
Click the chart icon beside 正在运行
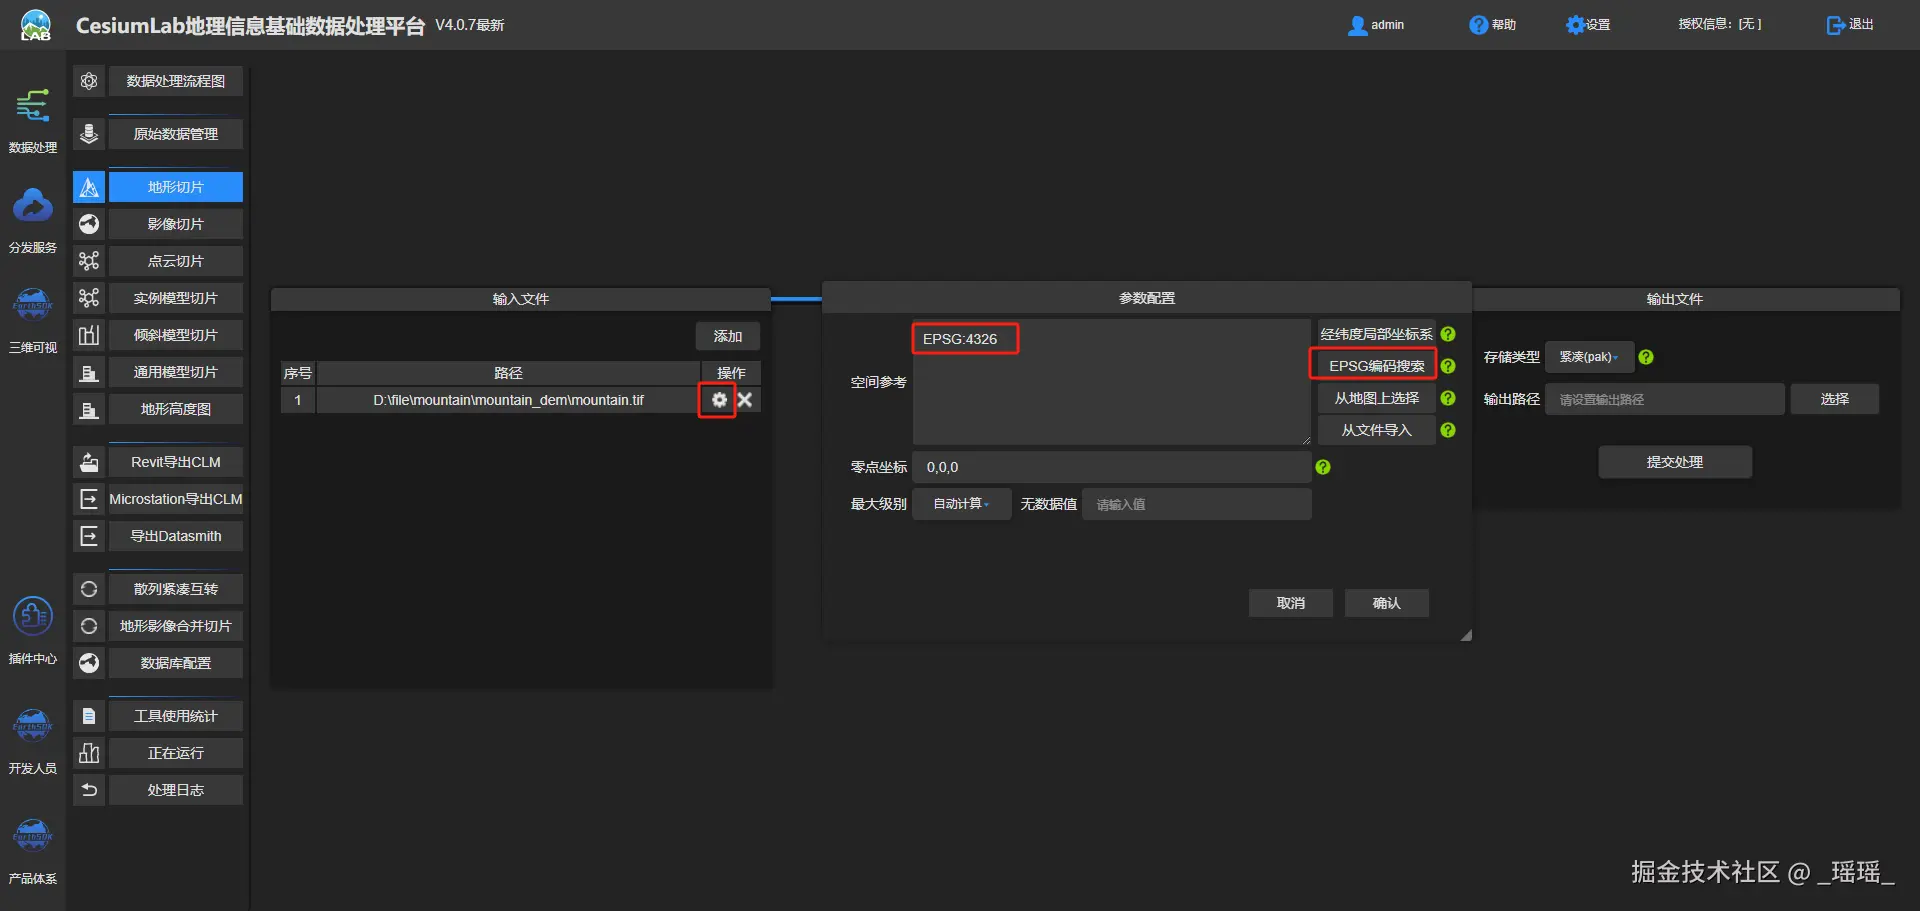(89, 753)
